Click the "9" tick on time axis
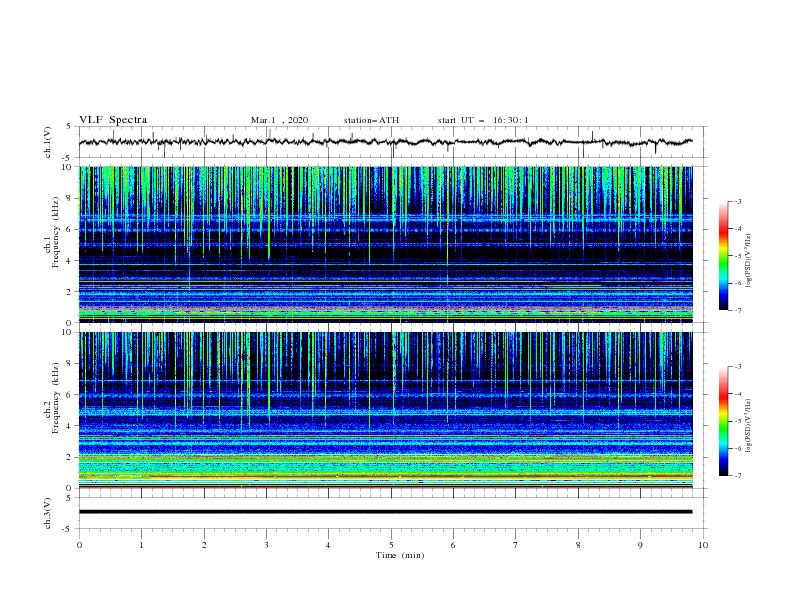This screenshot has height=612, width=792. 640,545
